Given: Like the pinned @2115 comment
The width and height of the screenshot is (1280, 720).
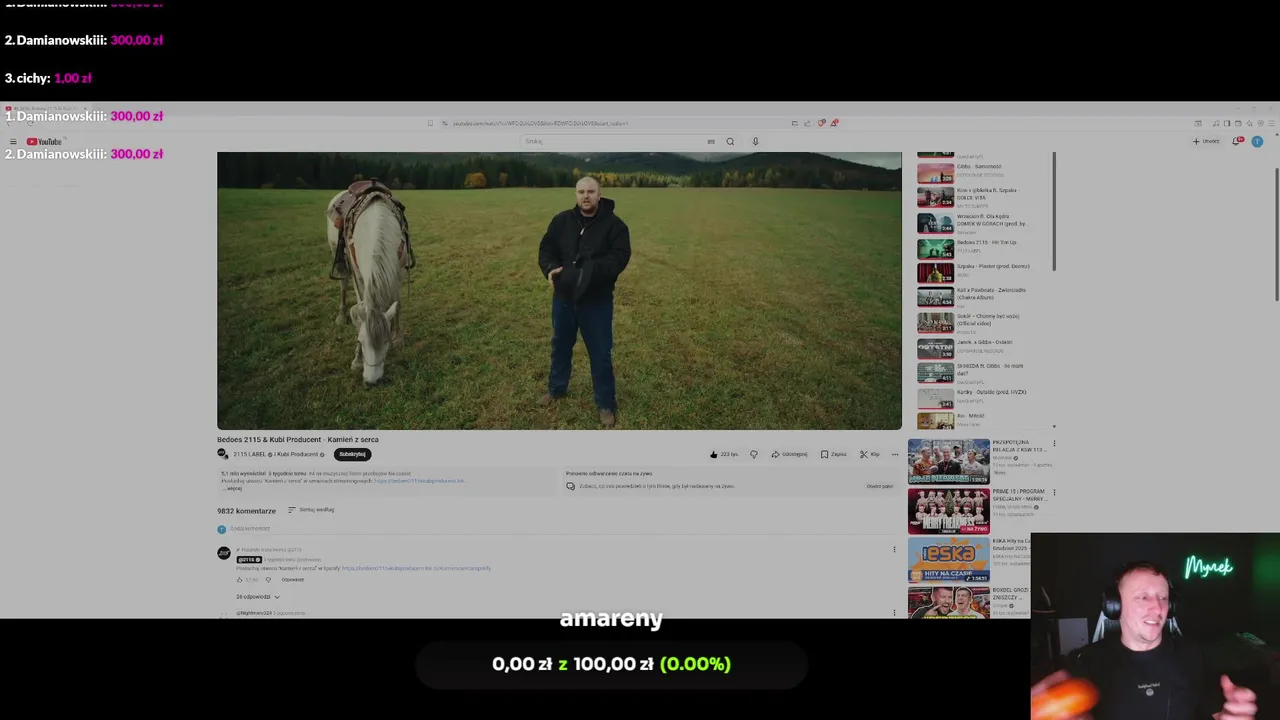Looking at the screenshot, I should (x=239, y=580).
